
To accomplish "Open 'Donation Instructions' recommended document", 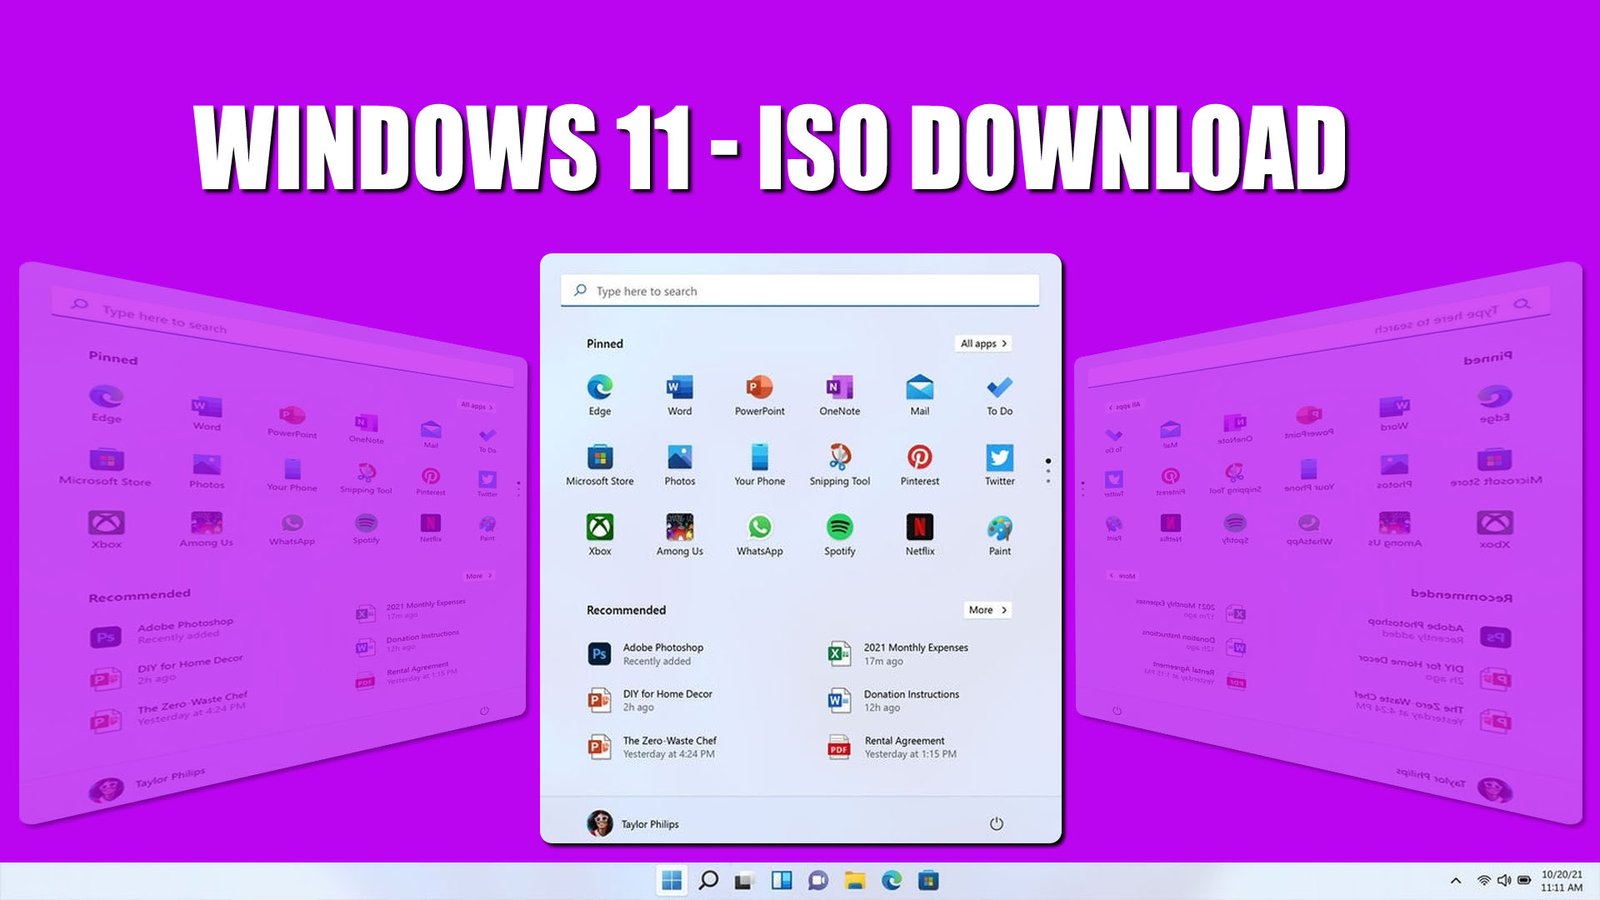I will pos(894,700).
